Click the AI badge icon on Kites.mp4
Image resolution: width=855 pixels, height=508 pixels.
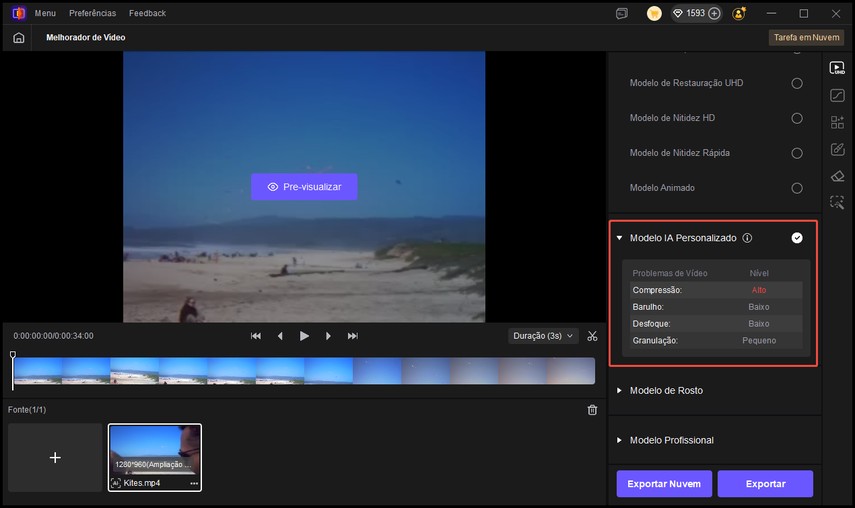[116, 483]
